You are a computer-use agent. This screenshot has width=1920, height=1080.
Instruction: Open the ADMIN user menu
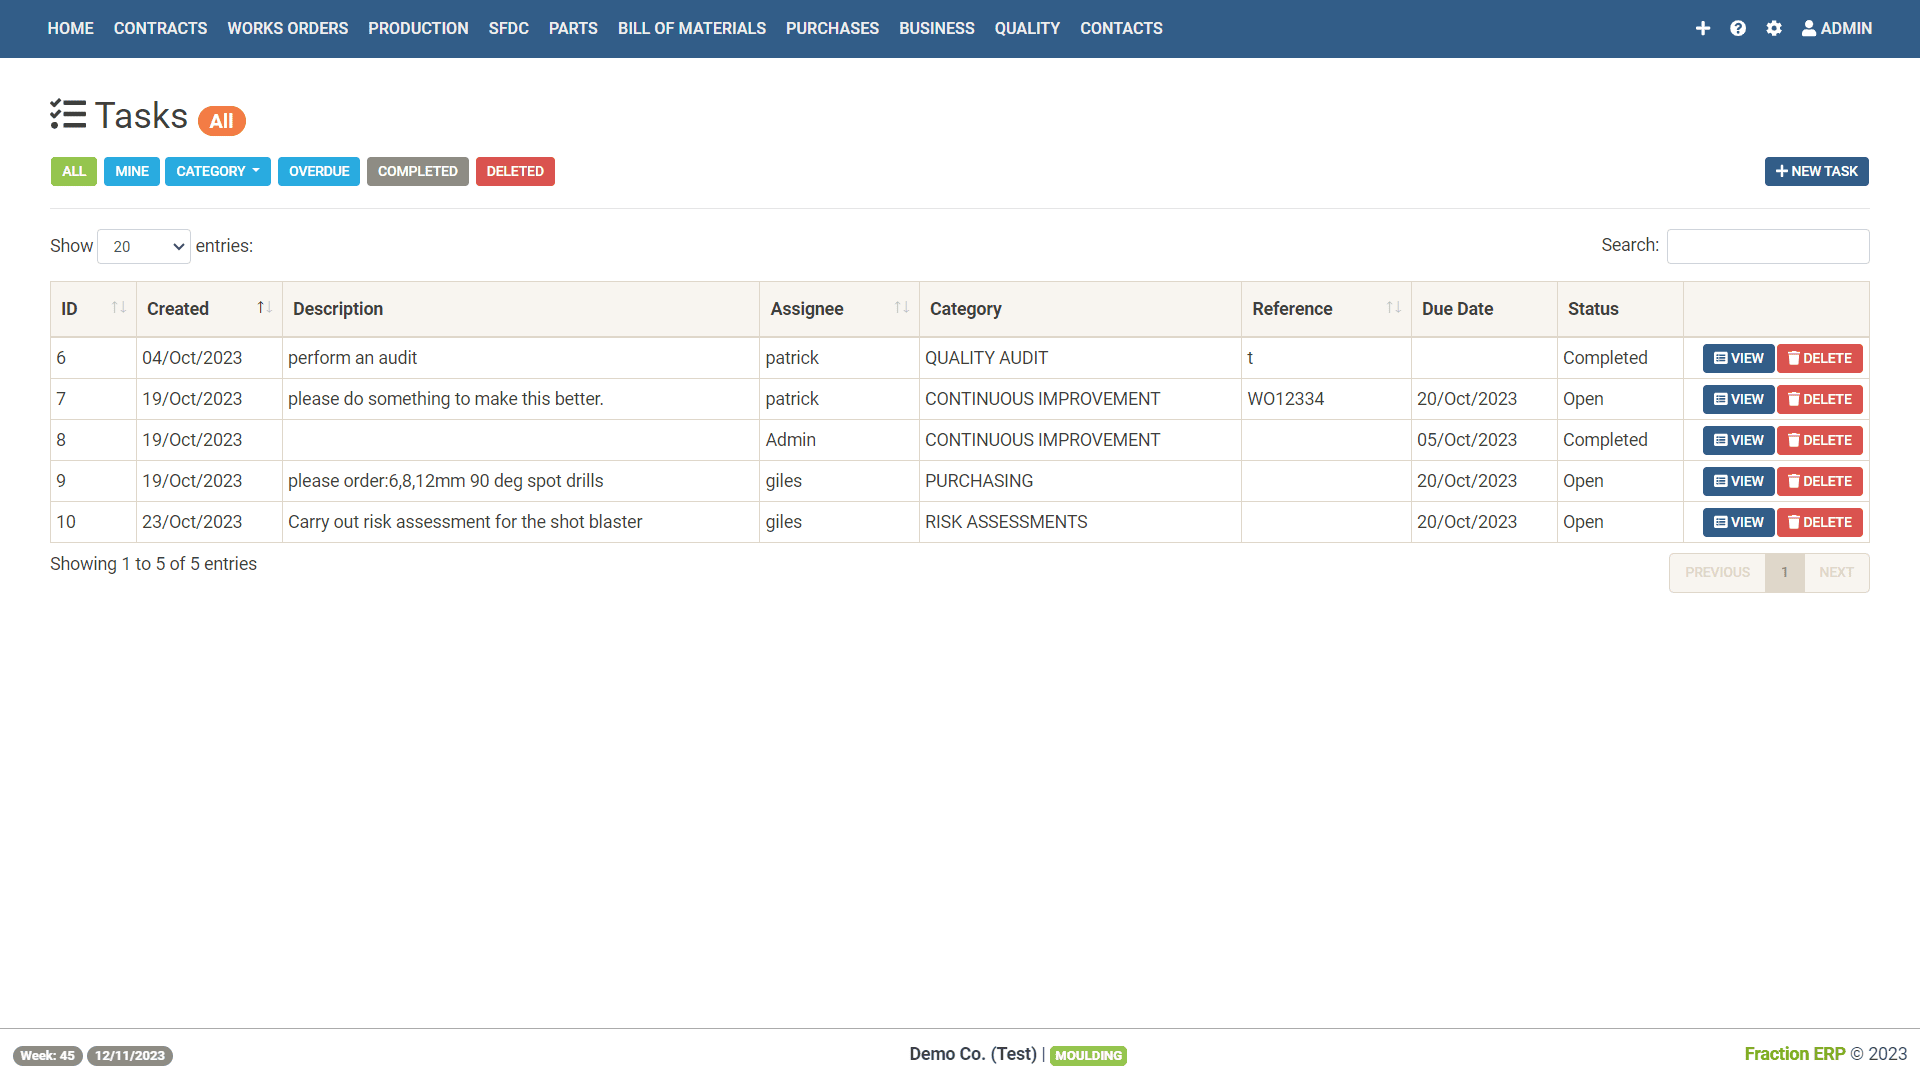[x=1837, y=28]
